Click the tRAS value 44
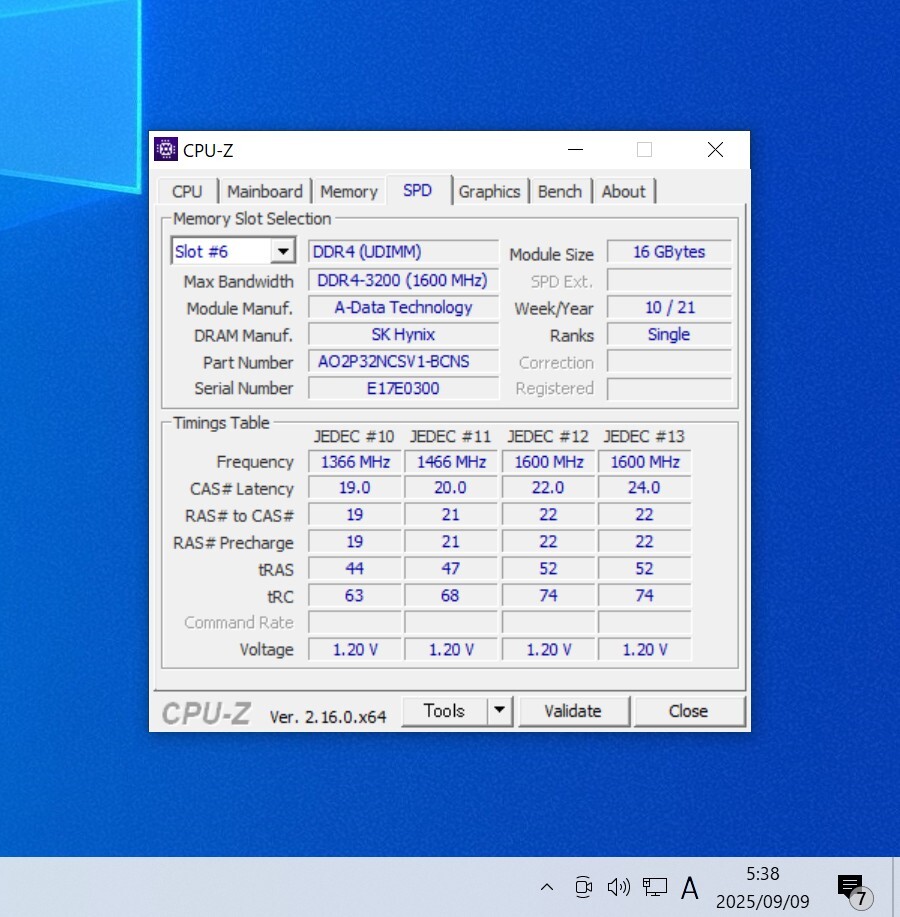Image resolution: width=900 pixels, height=917 pixels. [355, 568]
